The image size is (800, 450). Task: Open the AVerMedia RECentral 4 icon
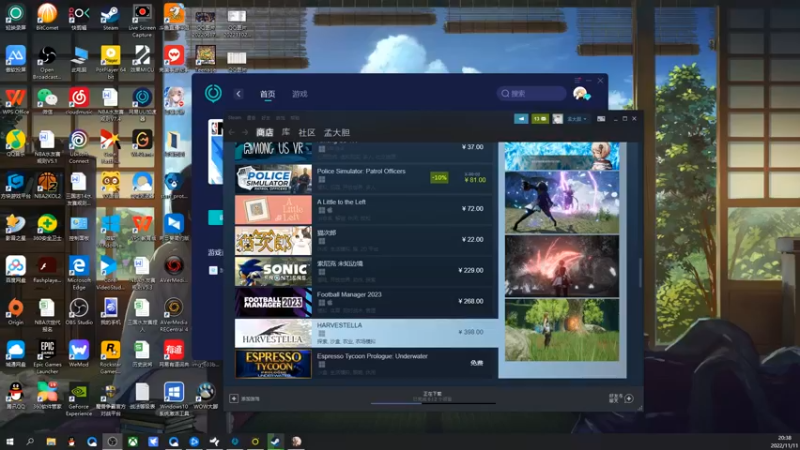pyautogui.click(x=173, y=315)
